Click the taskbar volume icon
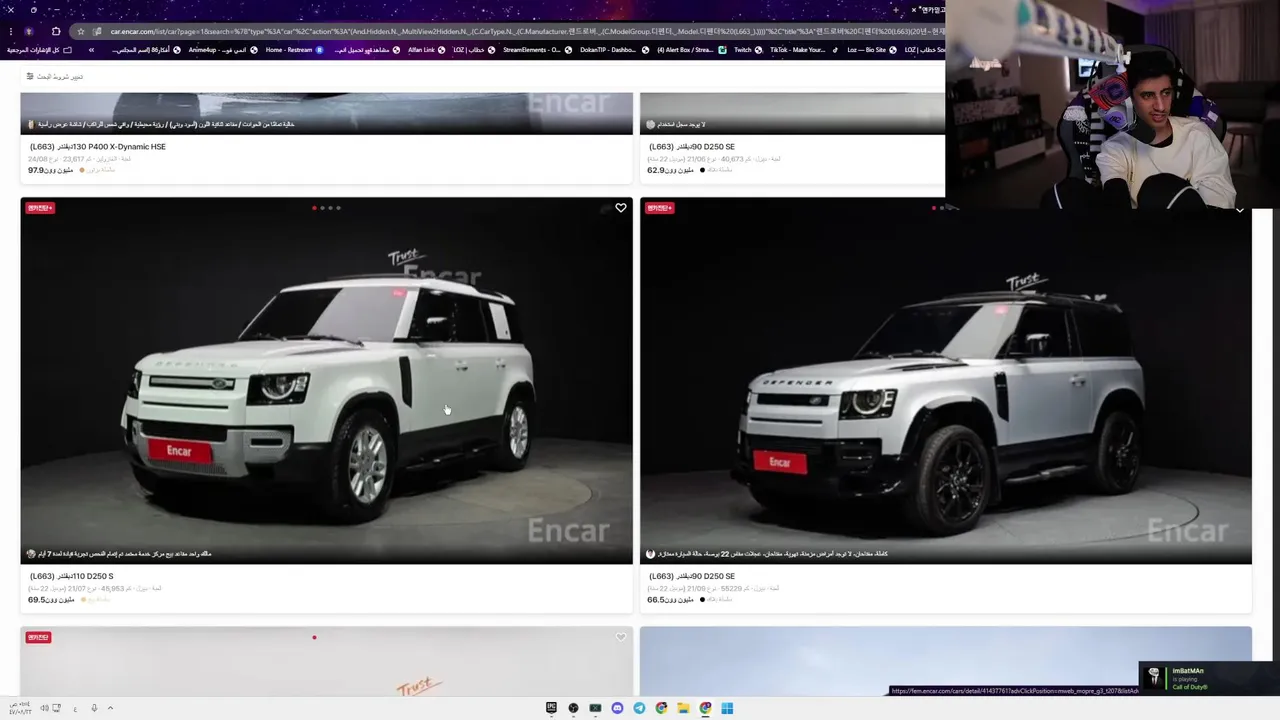The image size is (1280, 720). click(44, 708)
